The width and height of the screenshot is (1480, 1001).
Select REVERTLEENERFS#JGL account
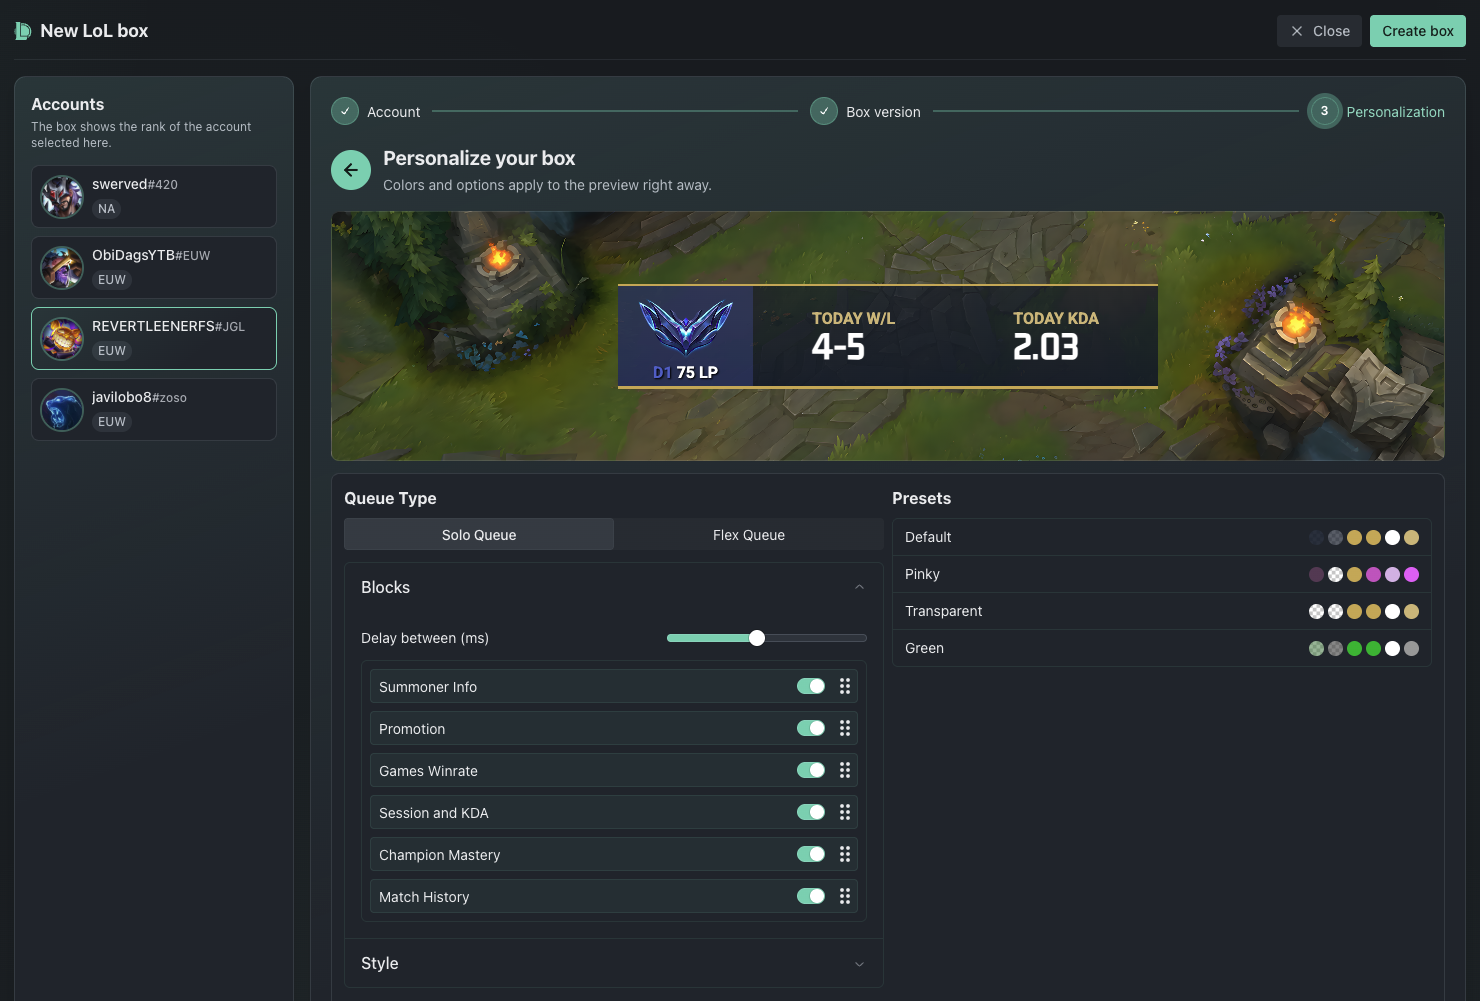(x=154, y=339)
